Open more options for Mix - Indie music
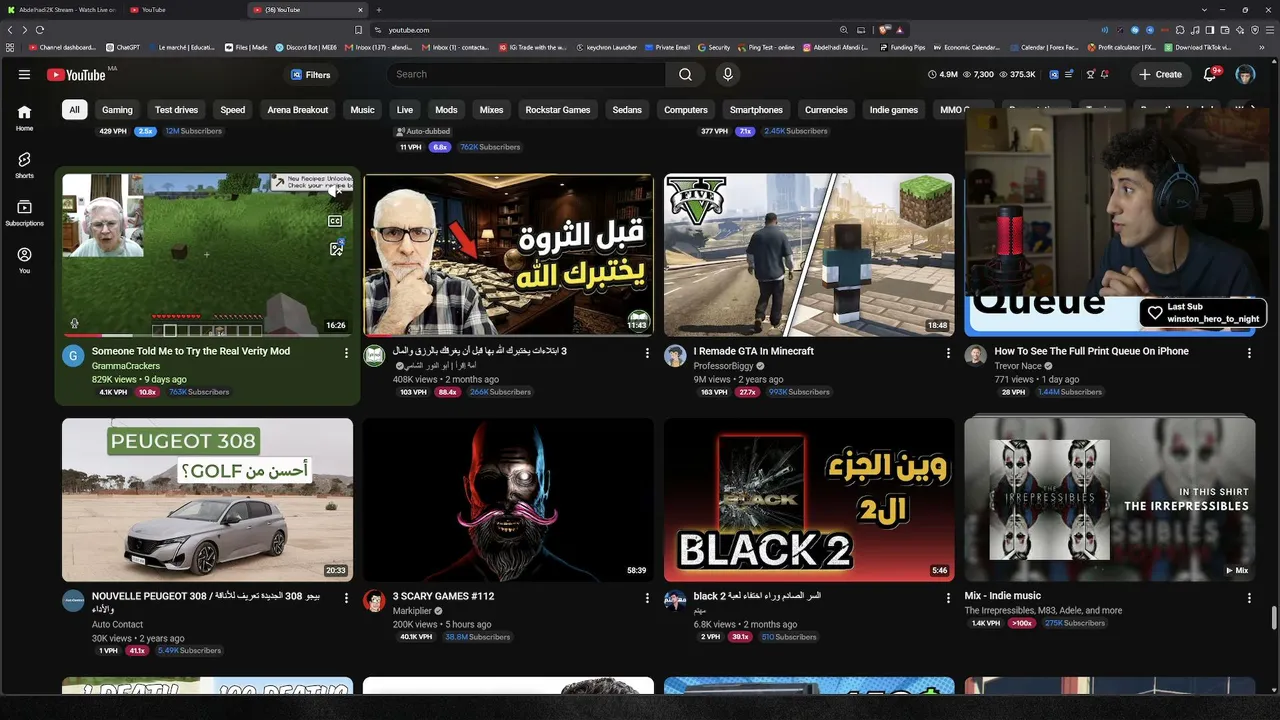1280x720 pixels. pos(1249,598)
